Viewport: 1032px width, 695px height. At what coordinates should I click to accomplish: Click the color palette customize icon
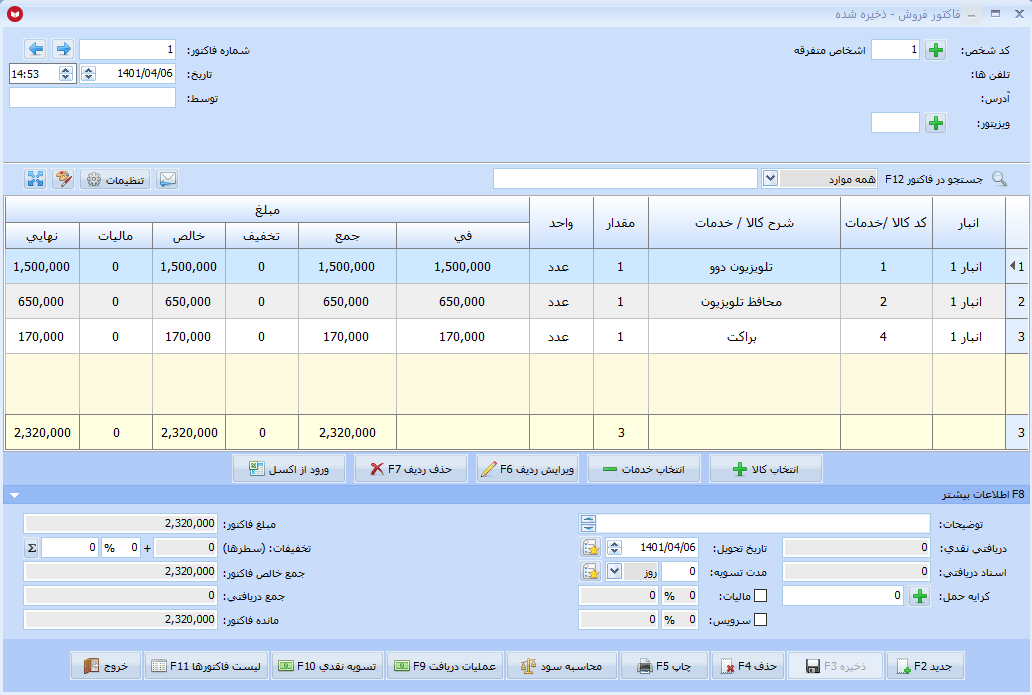[63, 179]
